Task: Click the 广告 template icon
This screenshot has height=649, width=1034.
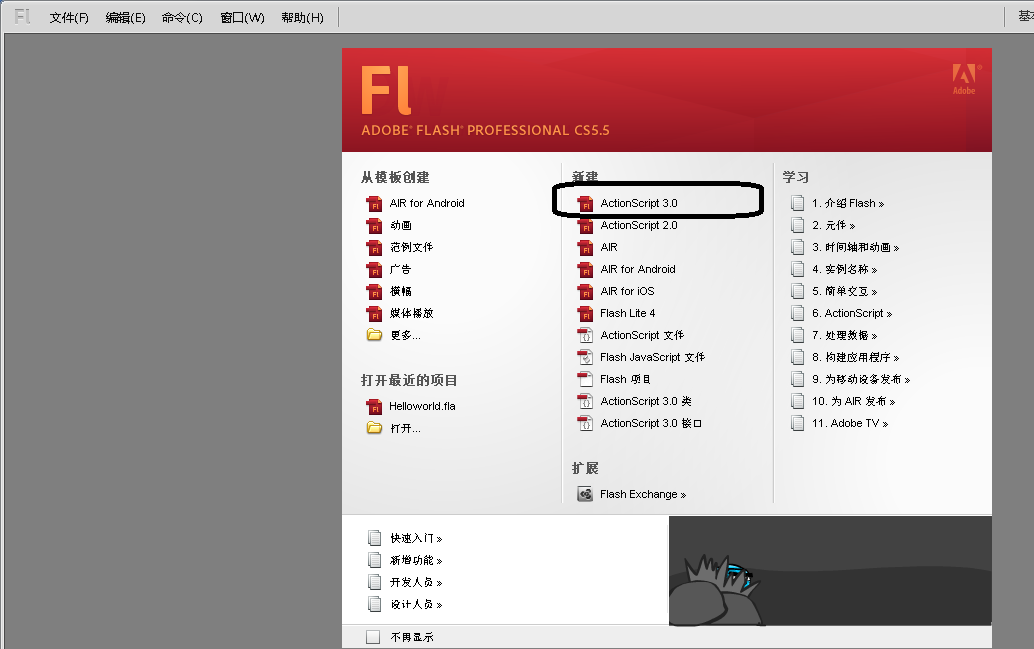Action: pyautogui.click(x=375, y=270)
